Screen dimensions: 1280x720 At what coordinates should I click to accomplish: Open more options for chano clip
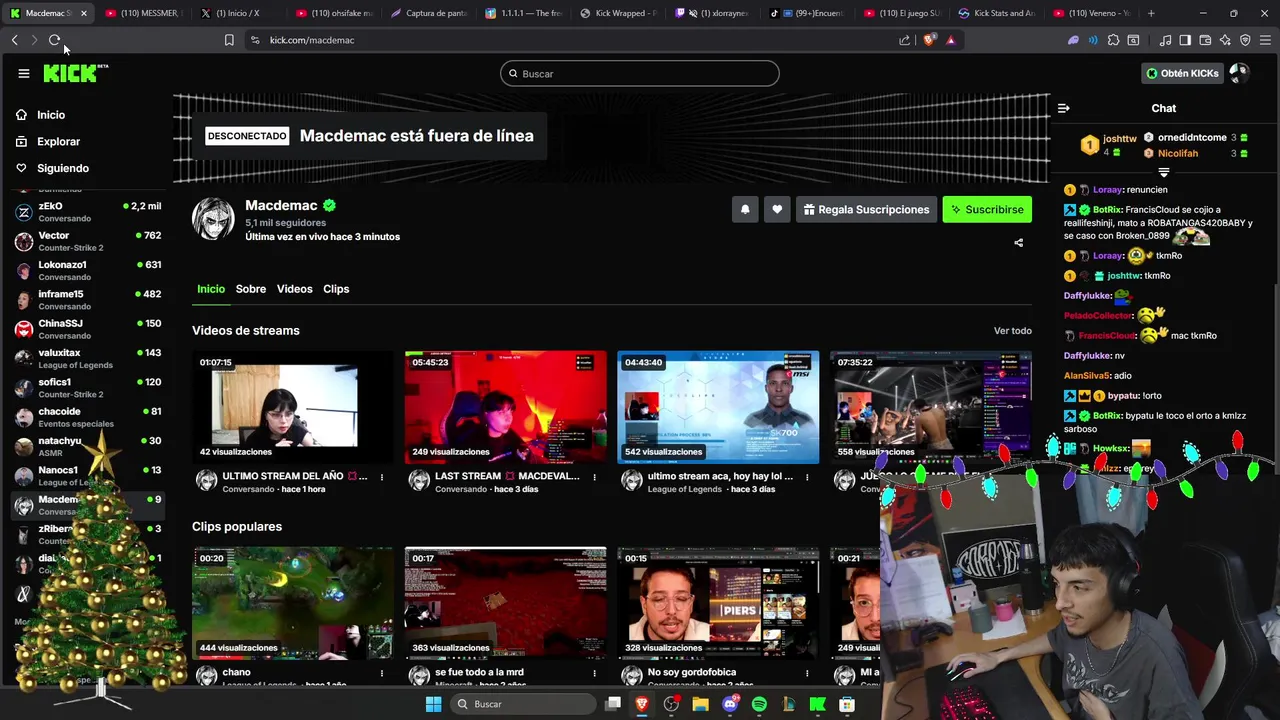381,673
